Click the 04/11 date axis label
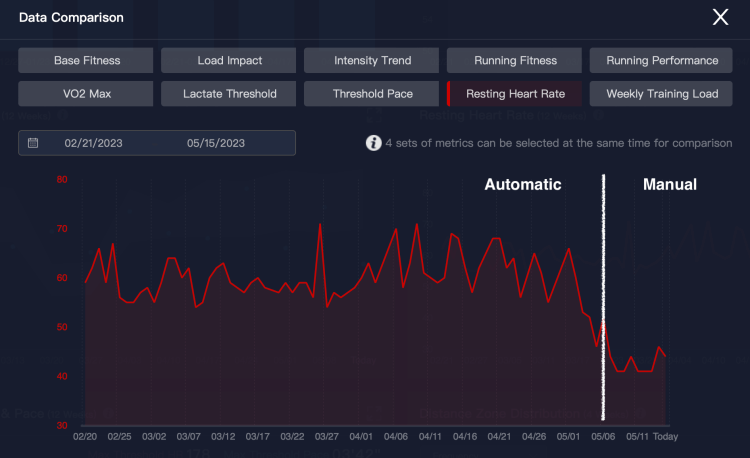The width and height of the screenshot is (750, 458). pyautogui.click(x=430, y=436)
